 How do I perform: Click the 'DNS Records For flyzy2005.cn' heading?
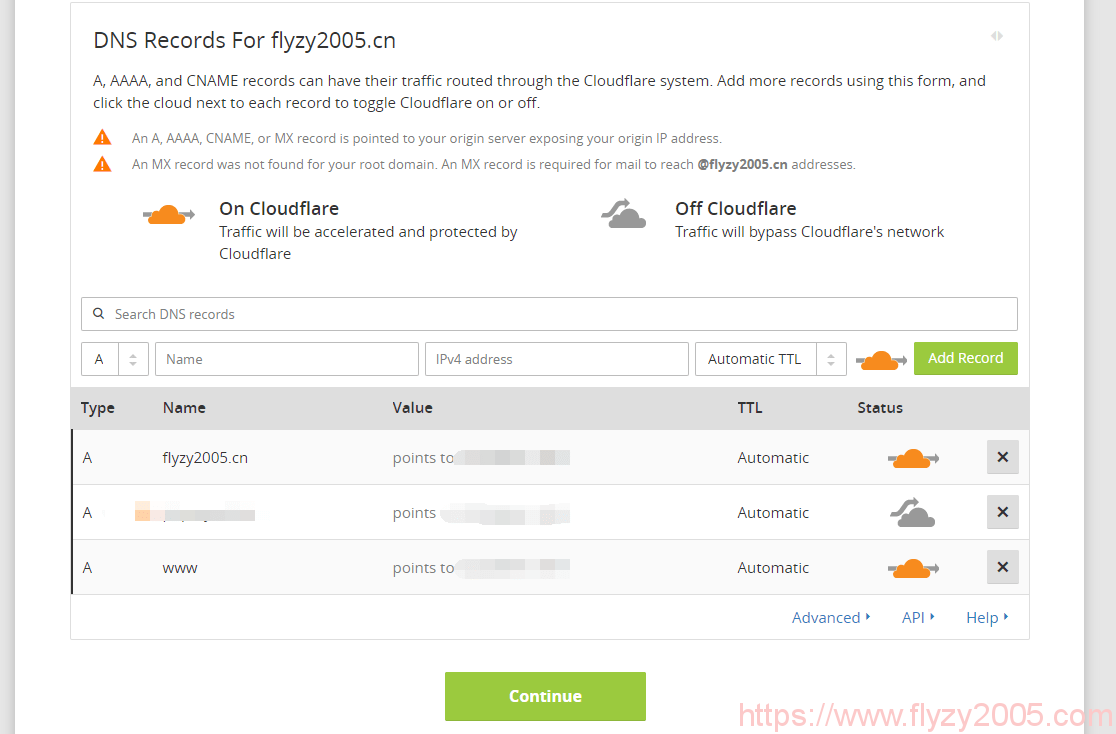[x=244, y=41]
